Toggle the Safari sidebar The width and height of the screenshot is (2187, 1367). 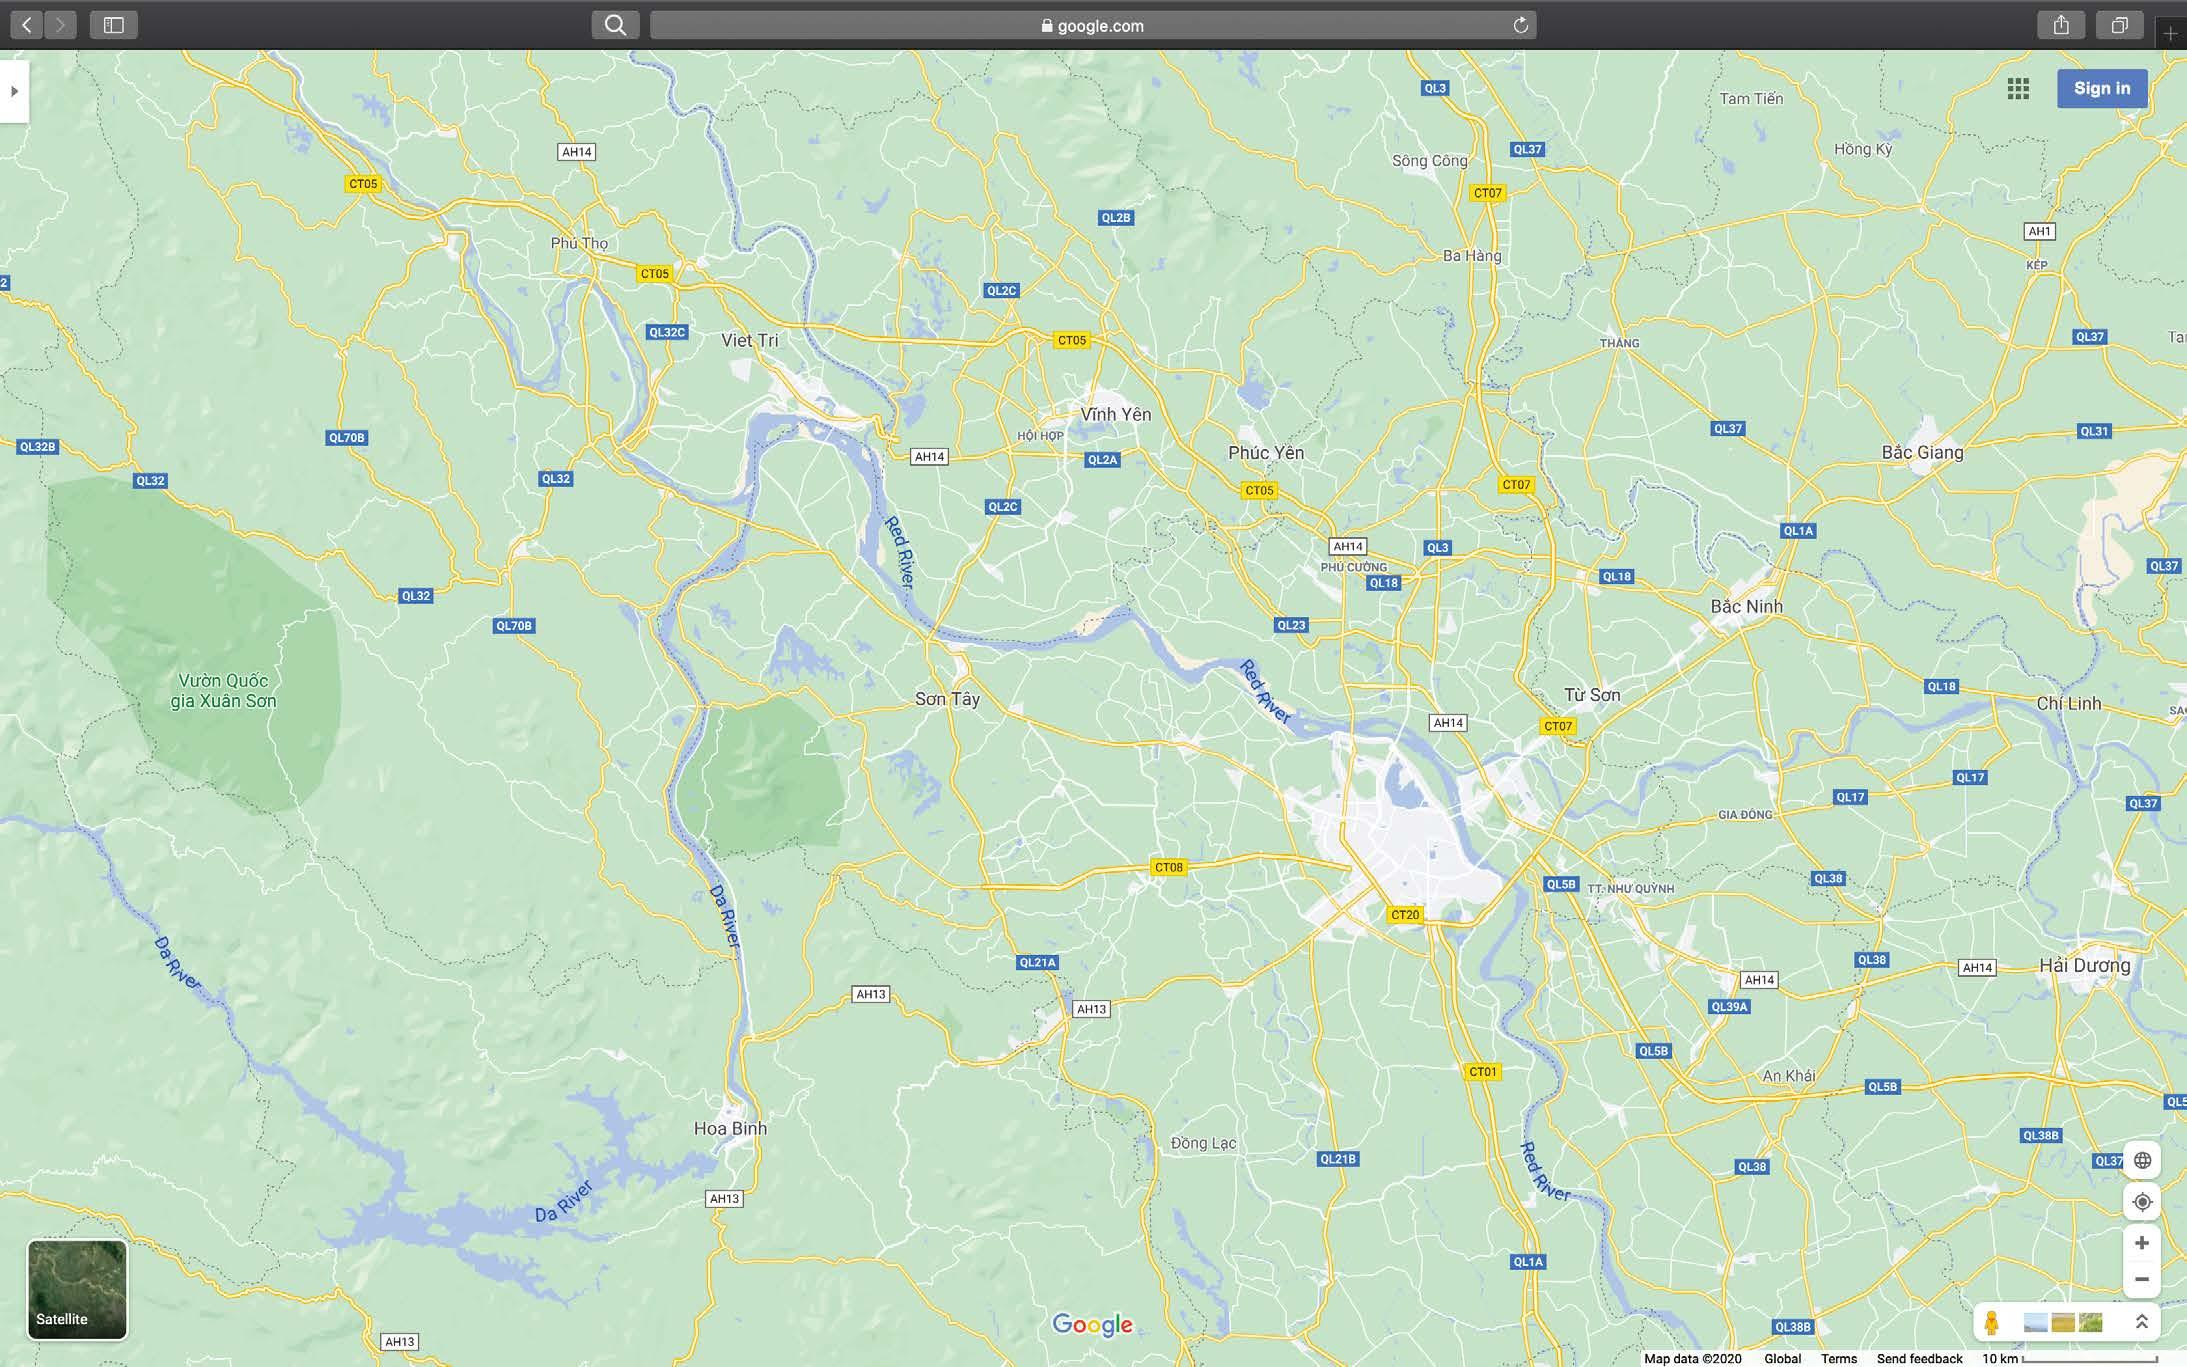coord(114,25)
